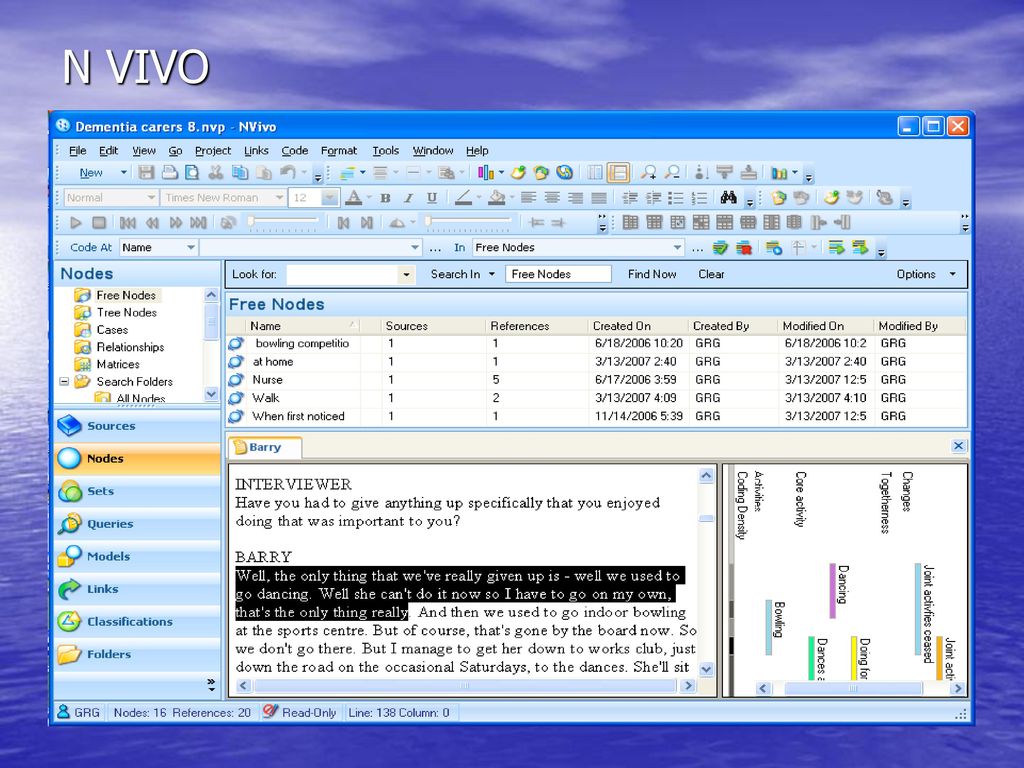
Task: Click the Clear button
Action: tap(711, 275)
